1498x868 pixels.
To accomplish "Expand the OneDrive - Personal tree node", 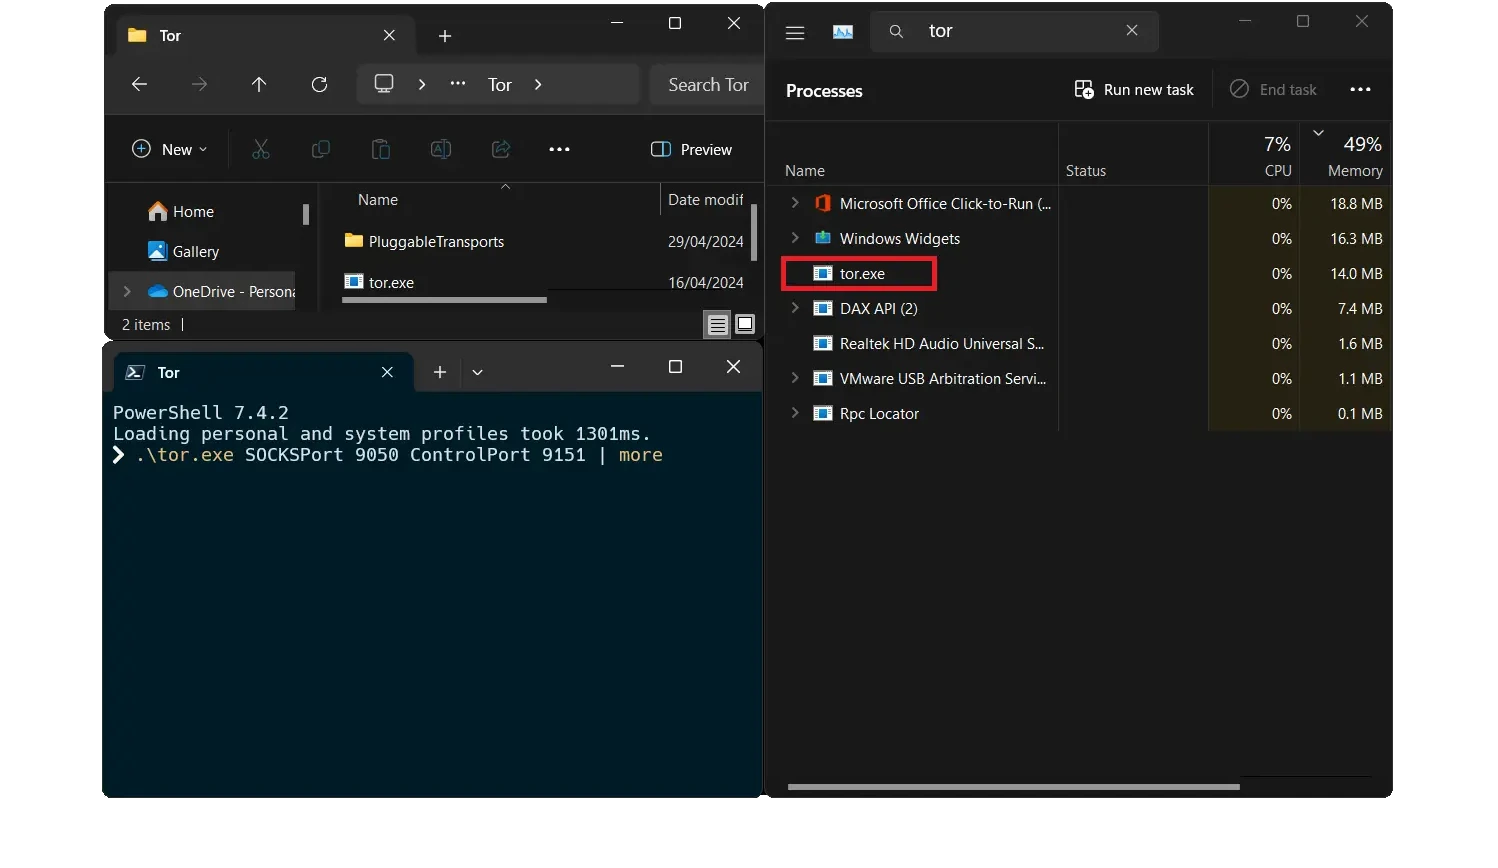I will (127, 291).
